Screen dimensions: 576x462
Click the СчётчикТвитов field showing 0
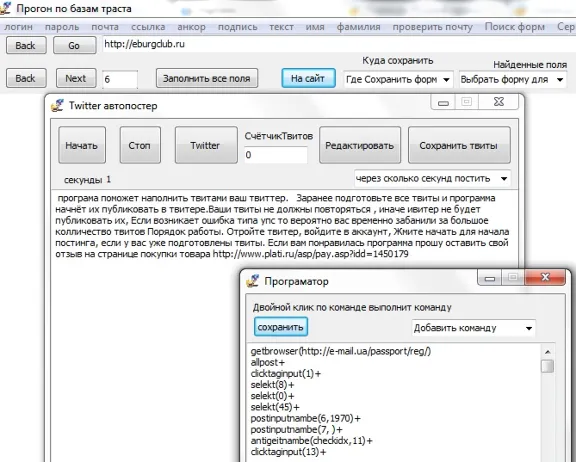pyautogui.click(x=276, y=155)
